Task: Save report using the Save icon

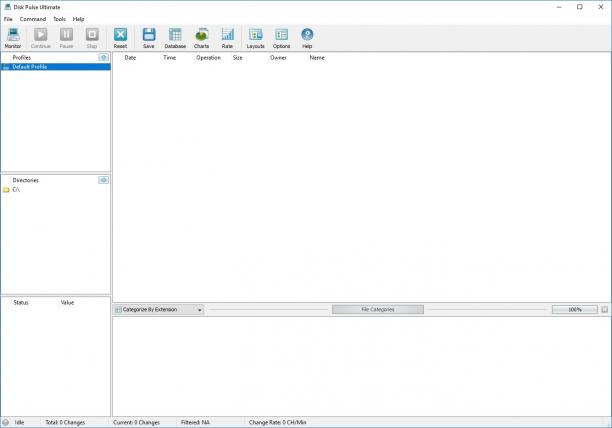Action: click(149, 35)
